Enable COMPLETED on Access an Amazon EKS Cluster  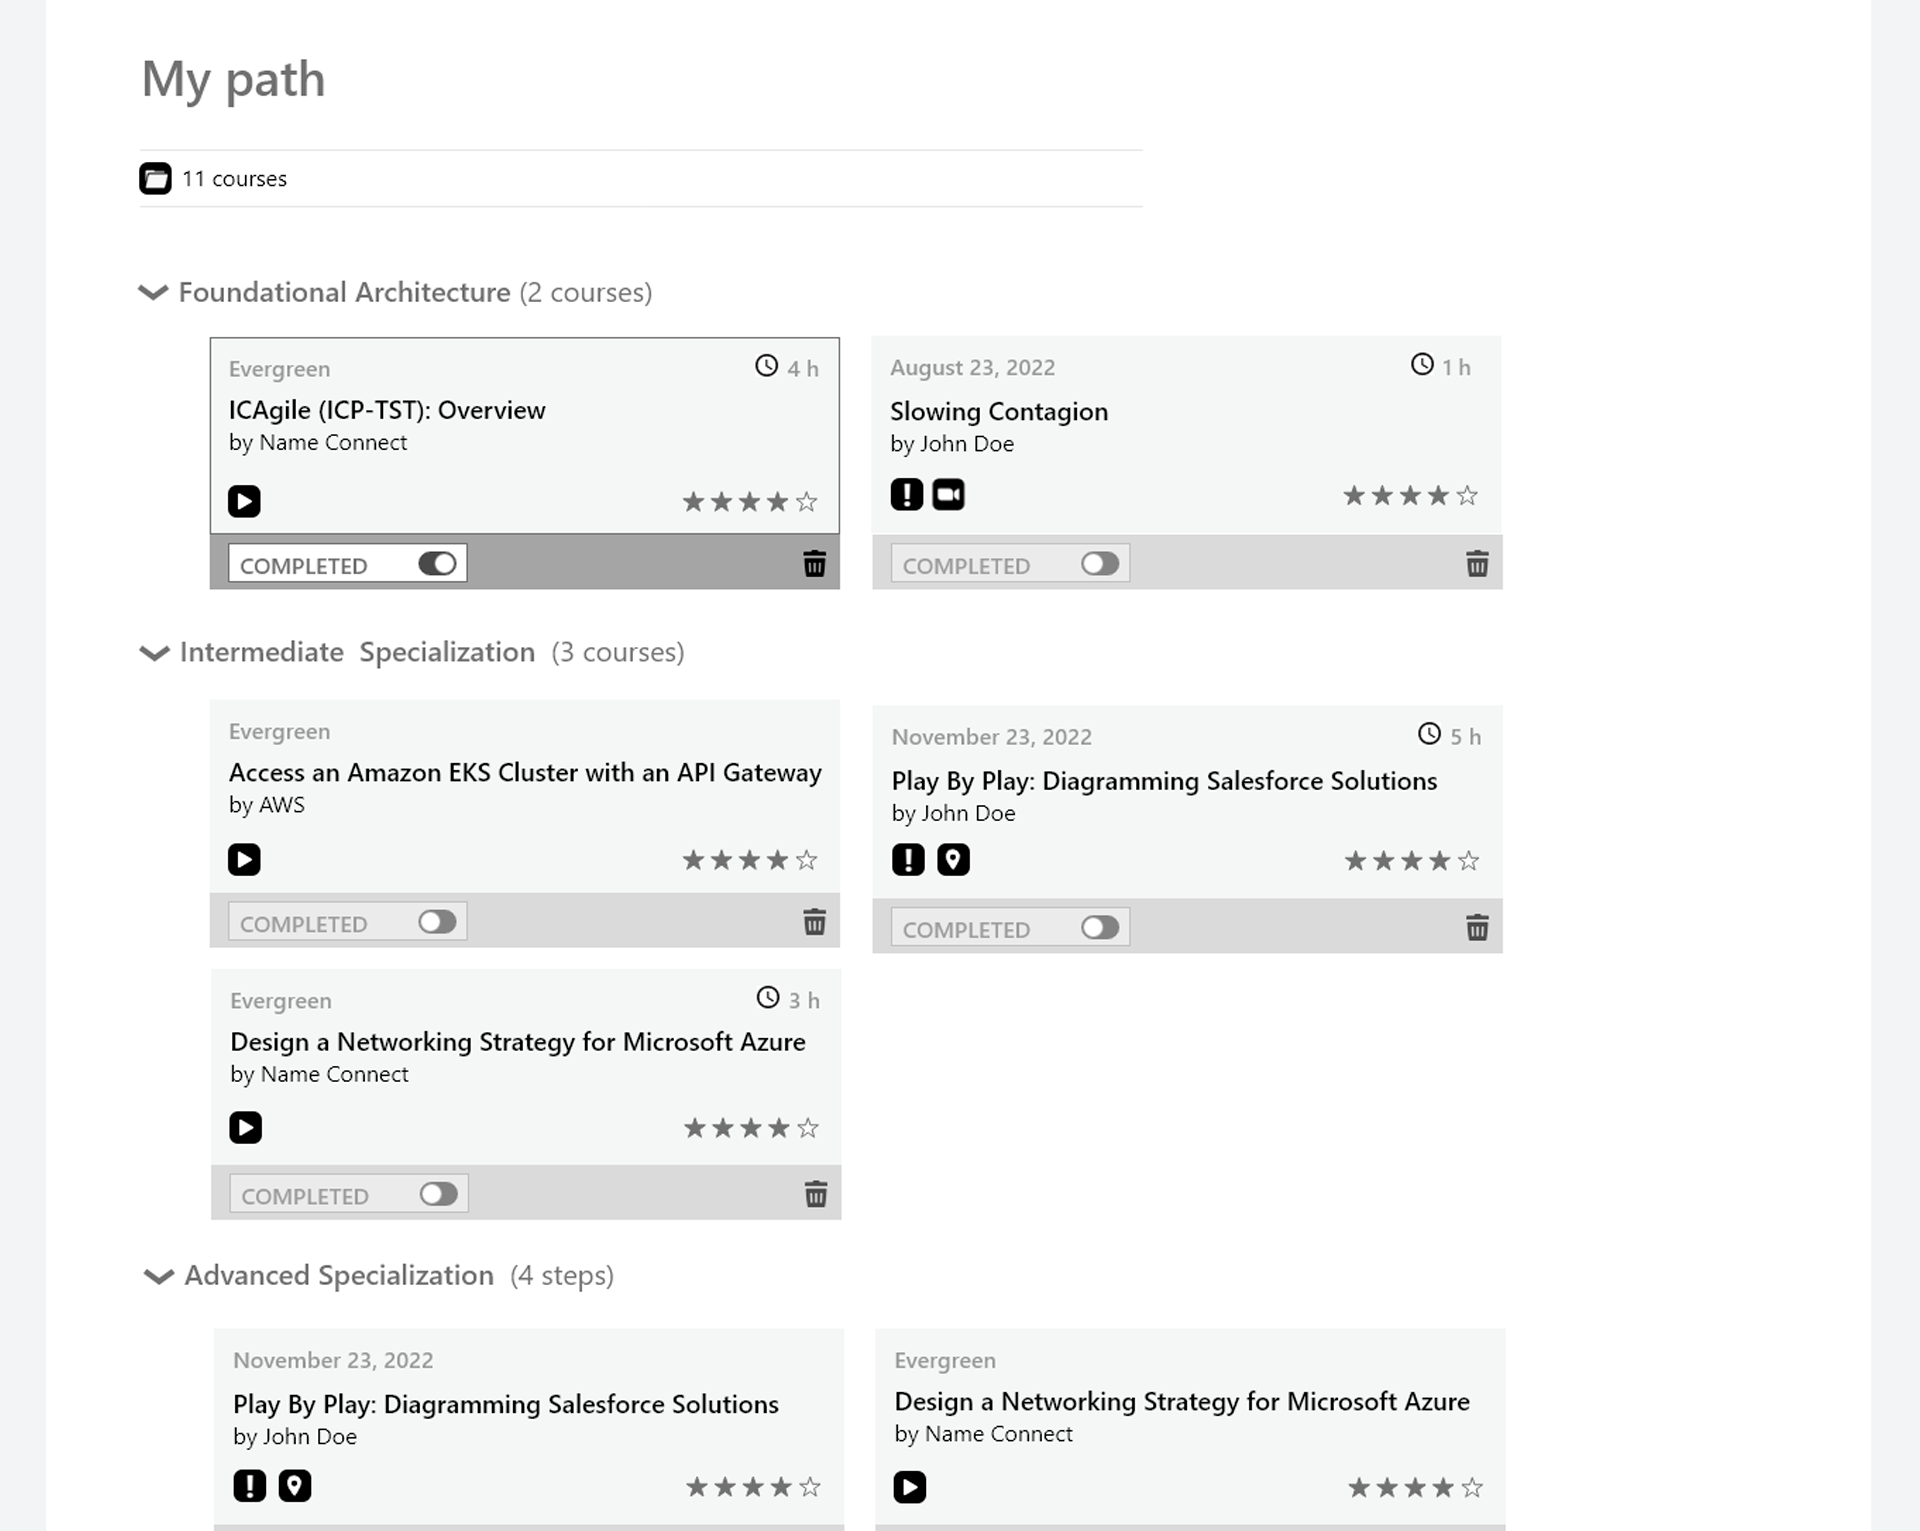coord(437,921)
